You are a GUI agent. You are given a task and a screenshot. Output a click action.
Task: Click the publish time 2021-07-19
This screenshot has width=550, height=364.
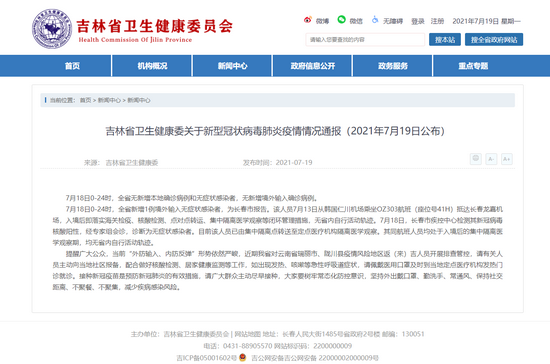[294, 162]
